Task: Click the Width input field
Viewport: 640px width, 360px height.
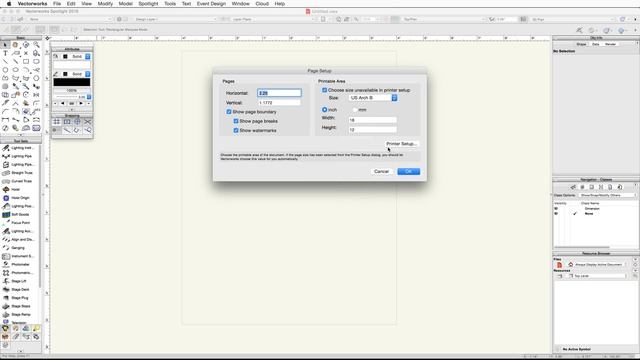Action: (372, 120)
